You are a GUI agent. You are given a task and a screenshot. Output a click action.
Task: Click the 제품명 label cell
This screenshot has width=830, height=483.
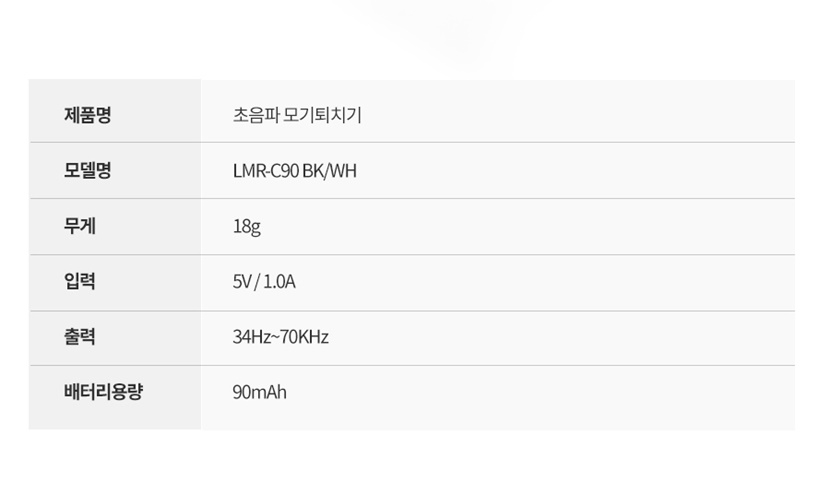coord(115,111)
